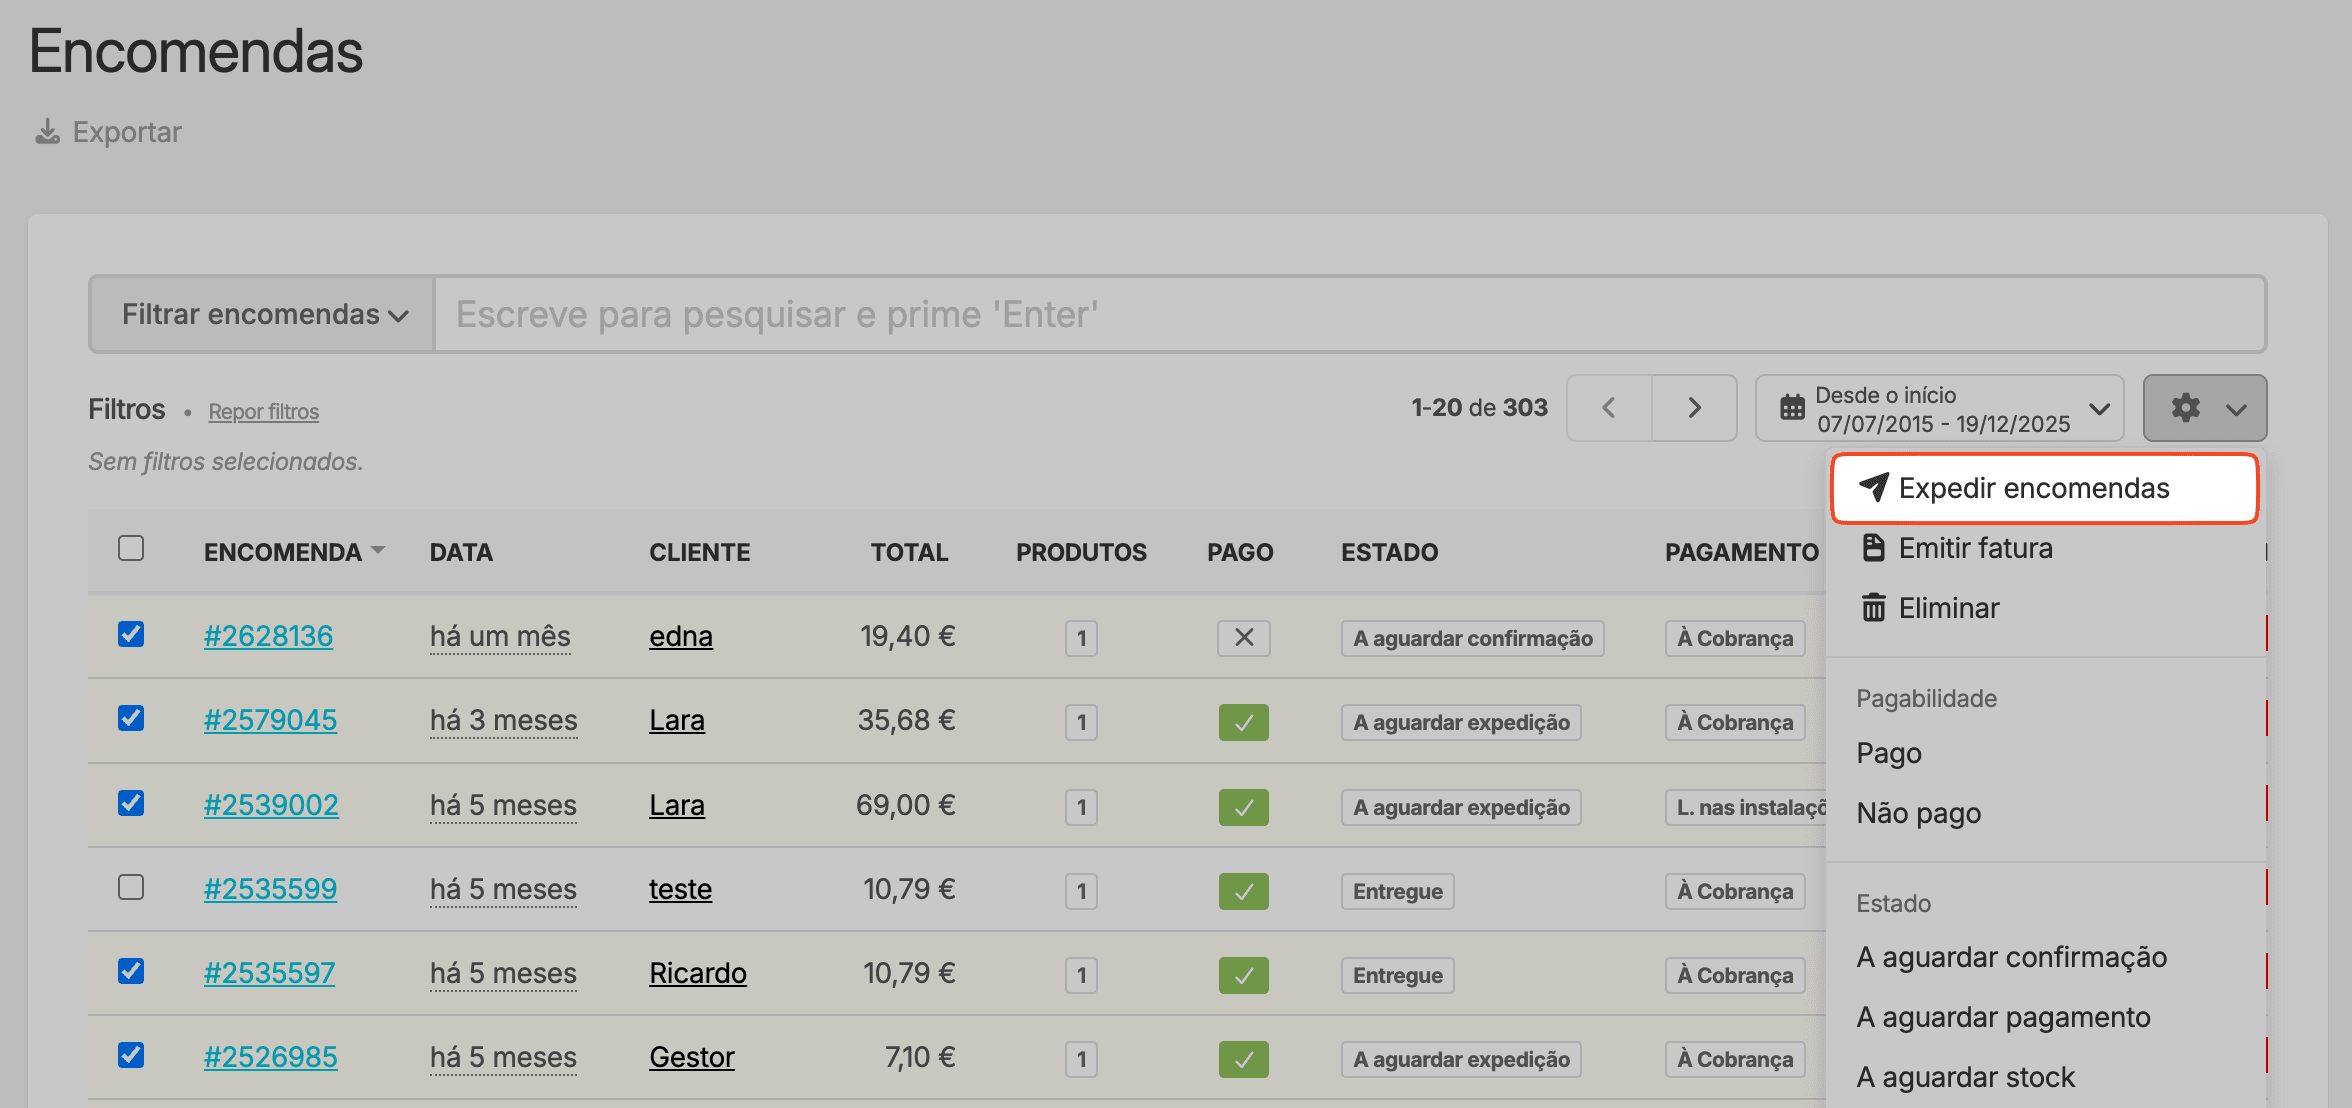Click green paid checkmark for order #2579045
Image resolution: width=2352 pixels, height=1108 pixels.
[x=1243, y=722]
